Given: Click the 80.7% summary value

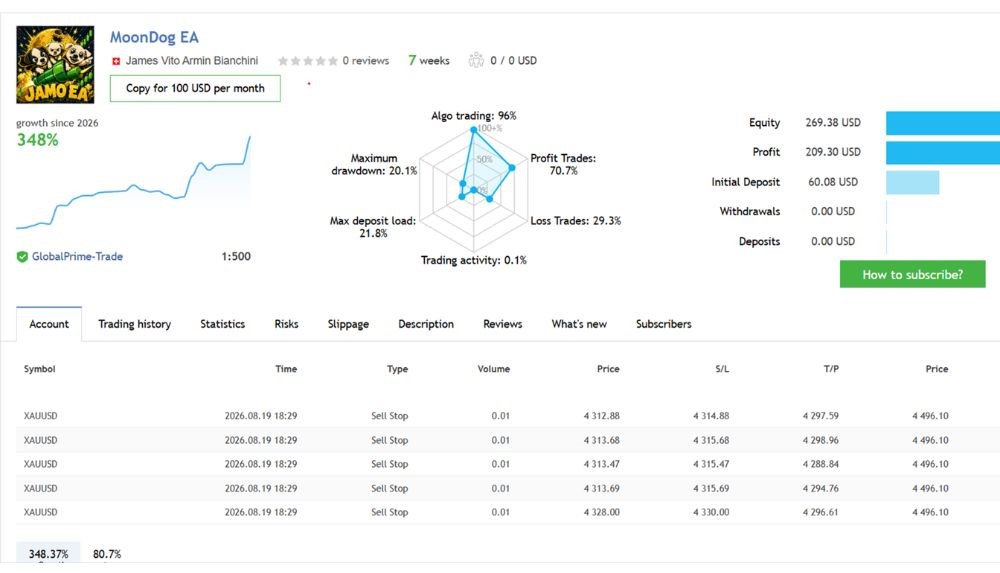Looking at the screenshot, I should (107, 554).
